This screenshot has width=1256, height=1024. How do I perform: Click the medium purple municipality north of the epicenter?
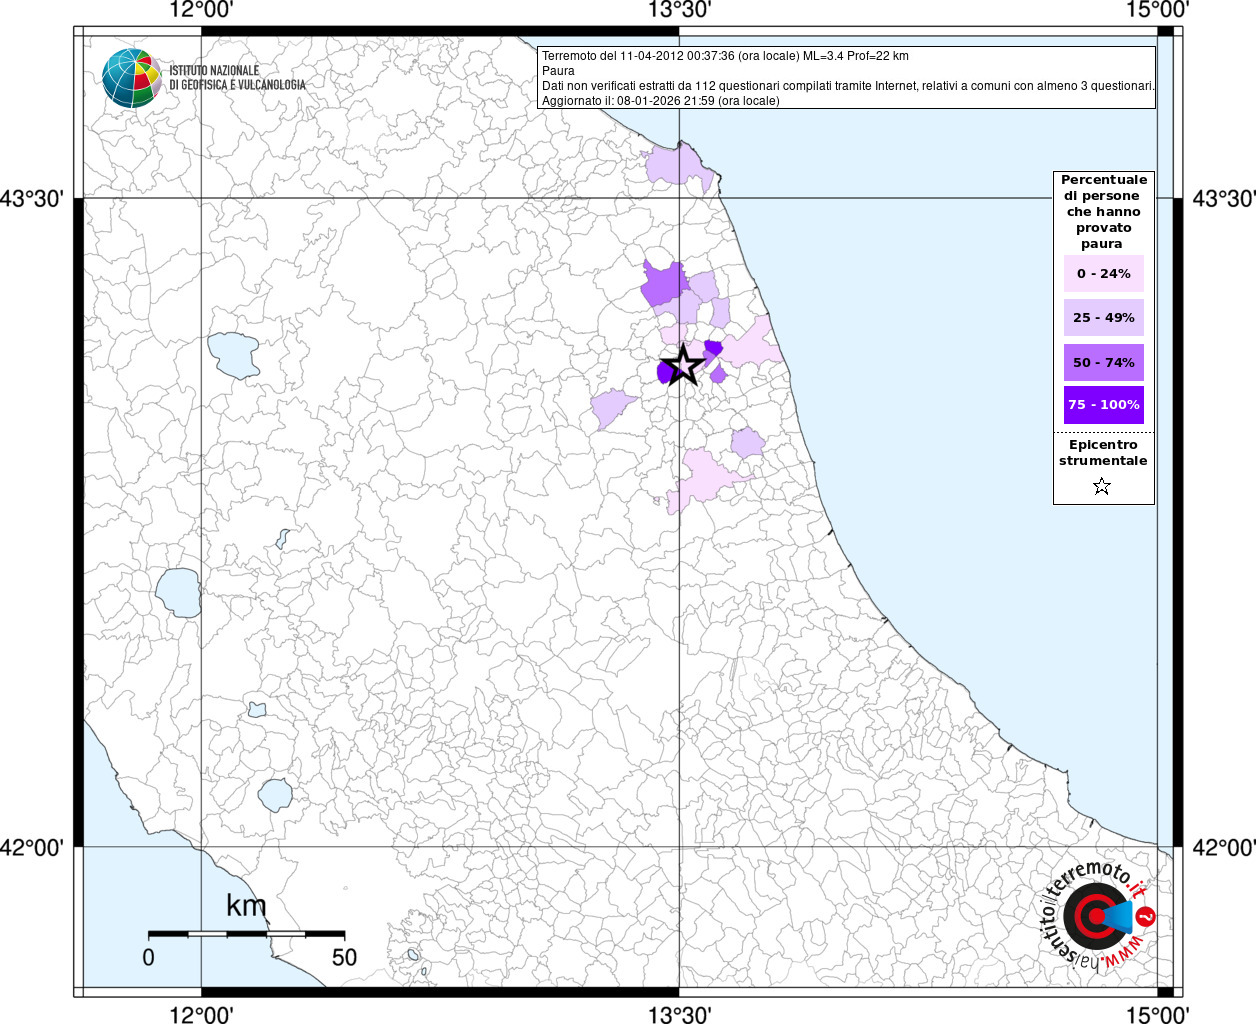point(664,283)
